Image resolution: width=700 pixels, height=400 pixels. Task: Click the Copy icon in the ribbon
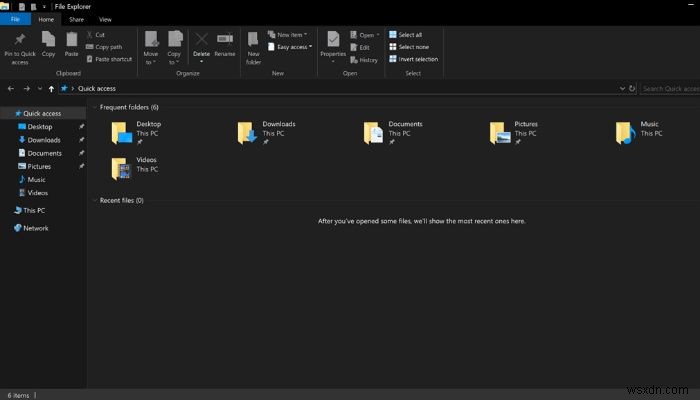(49, 40)
